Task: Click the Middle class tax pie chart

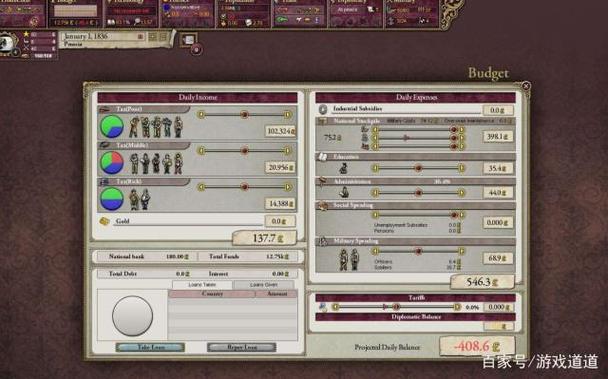Action: click(112, 163)
